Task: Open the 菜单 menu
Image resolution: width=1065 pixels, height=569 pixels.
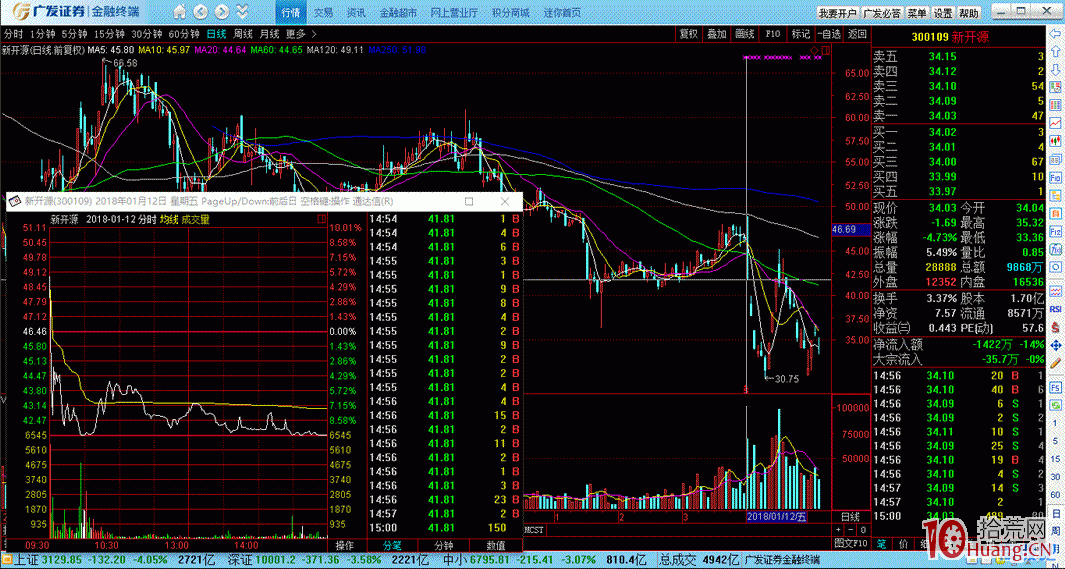Action: (916, 13)
